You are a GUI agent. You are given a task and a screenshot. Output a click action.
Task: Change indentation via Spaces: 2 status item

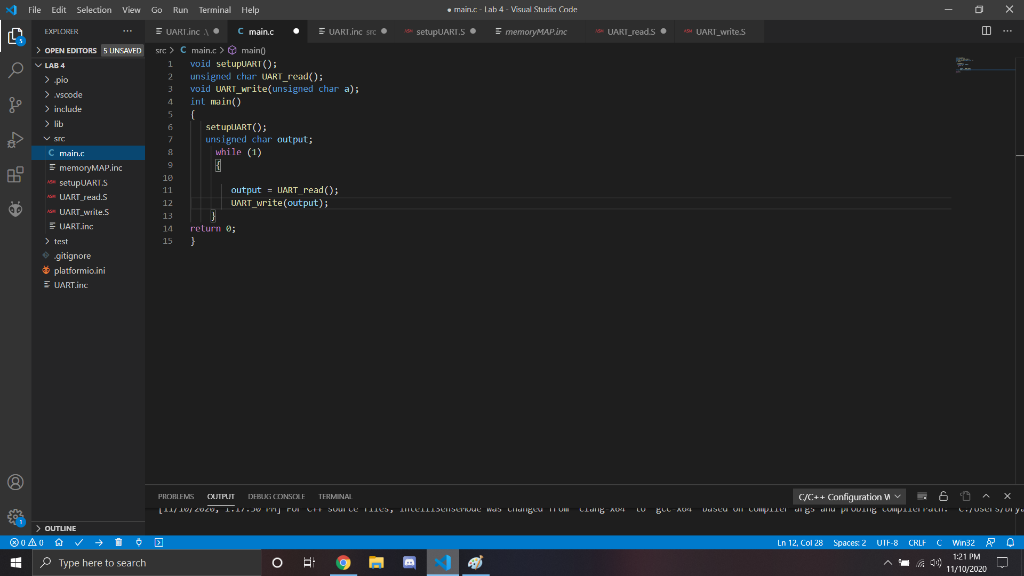click(849, 542)
